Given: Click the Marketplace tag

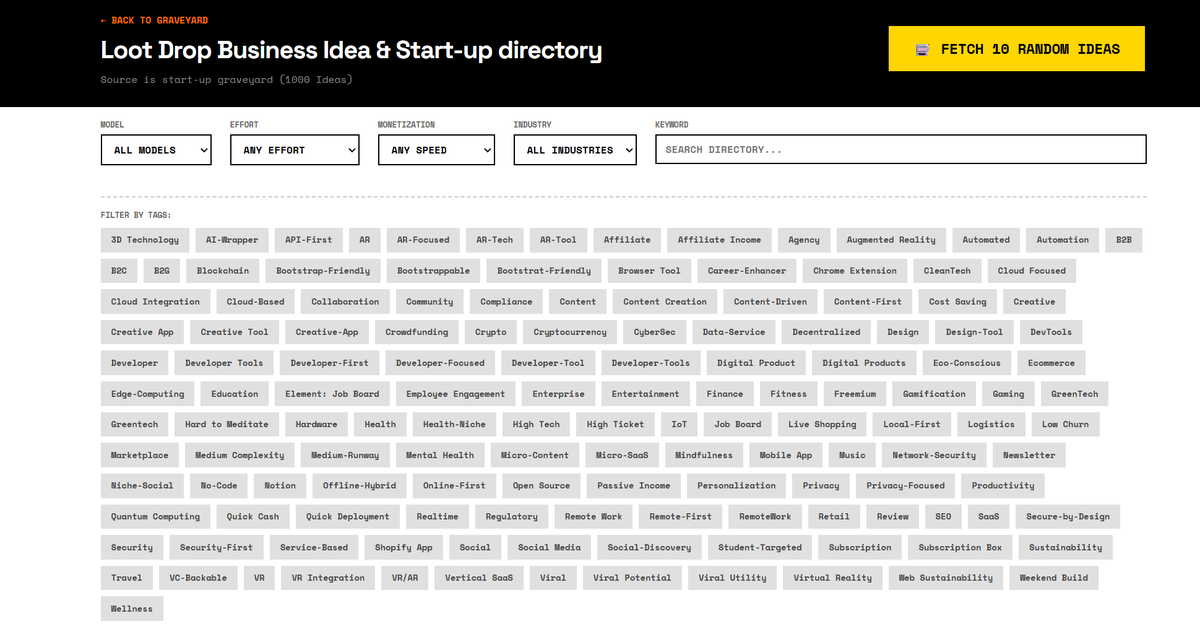Looking at the screenshot, I should click(x=140, y=455).
